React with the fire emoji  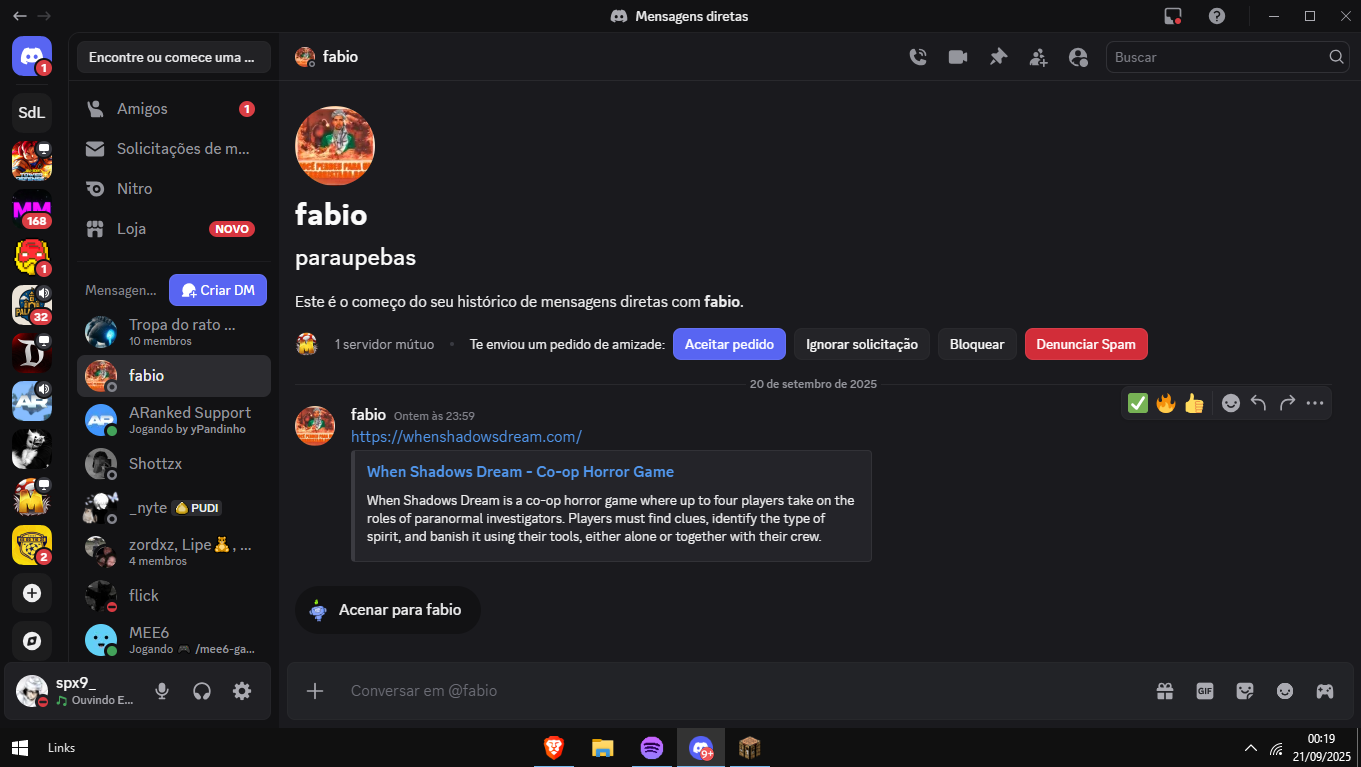pos(1166,403)
